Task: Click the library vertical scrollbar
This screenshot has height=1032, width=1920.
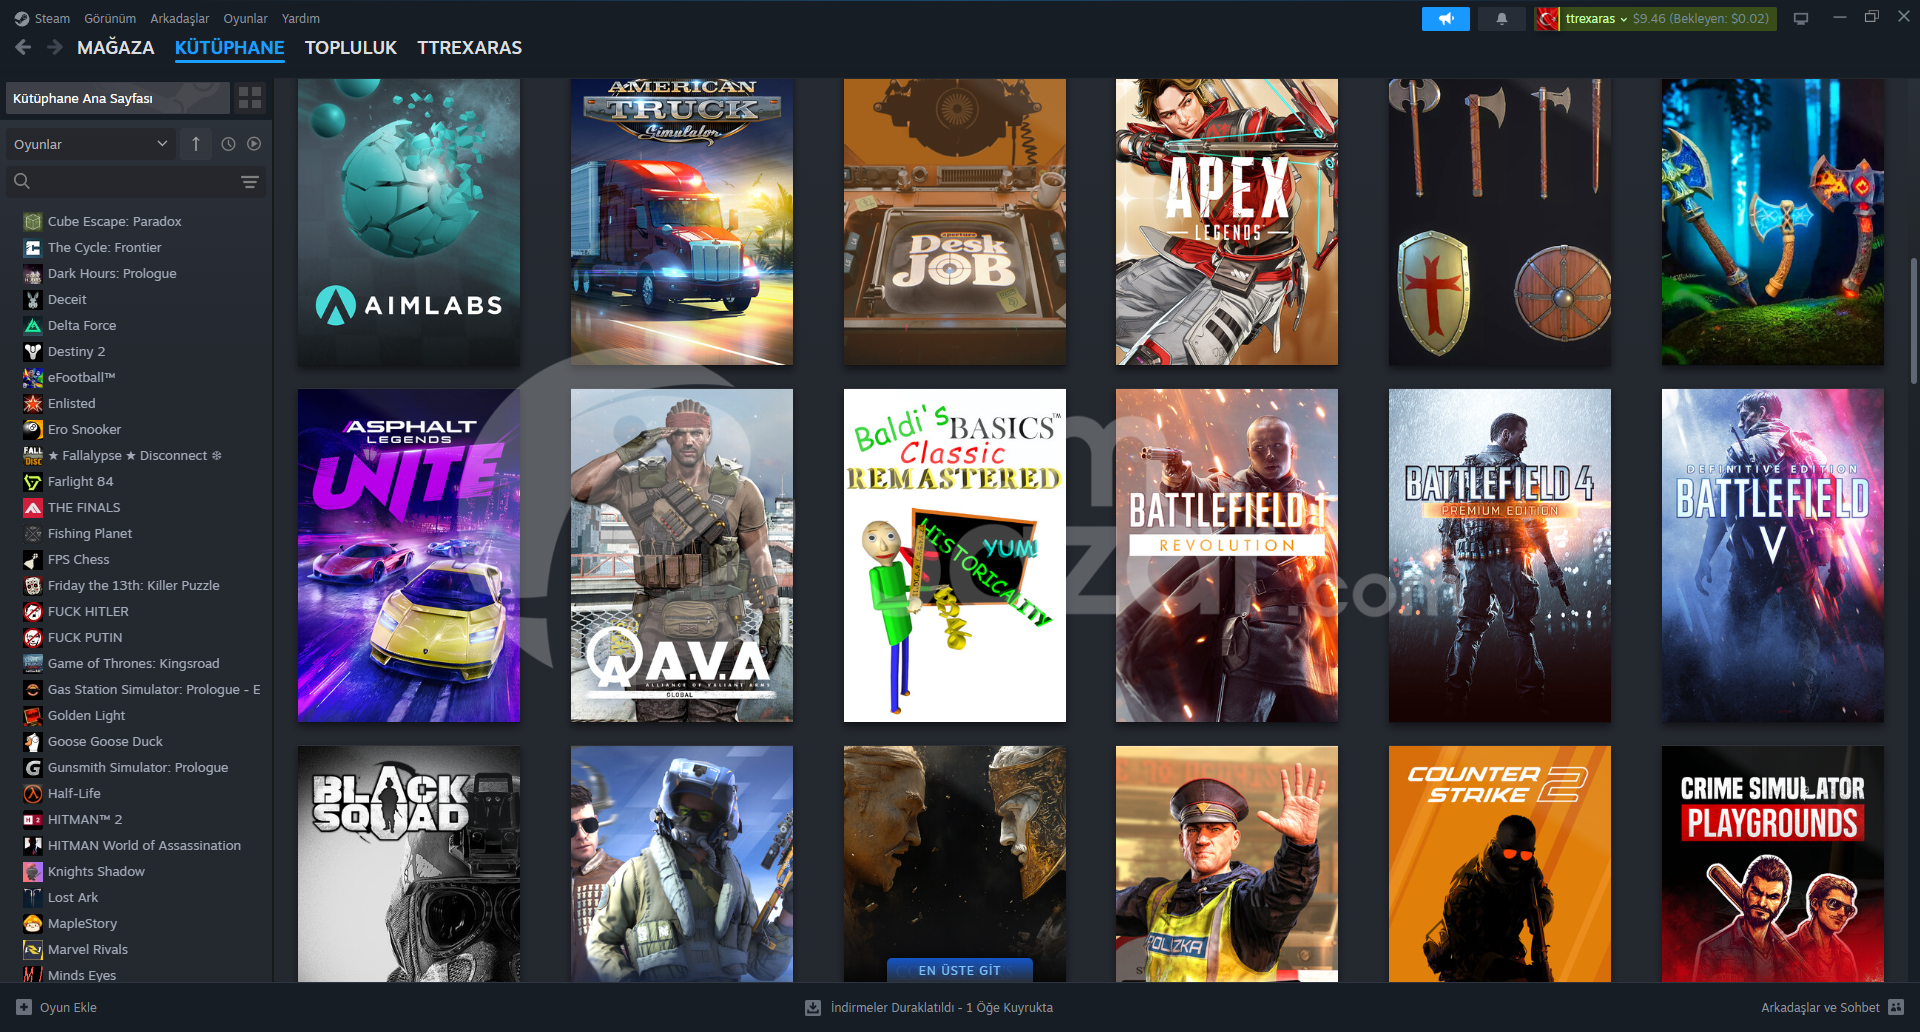Action: tap(1914, 320)
